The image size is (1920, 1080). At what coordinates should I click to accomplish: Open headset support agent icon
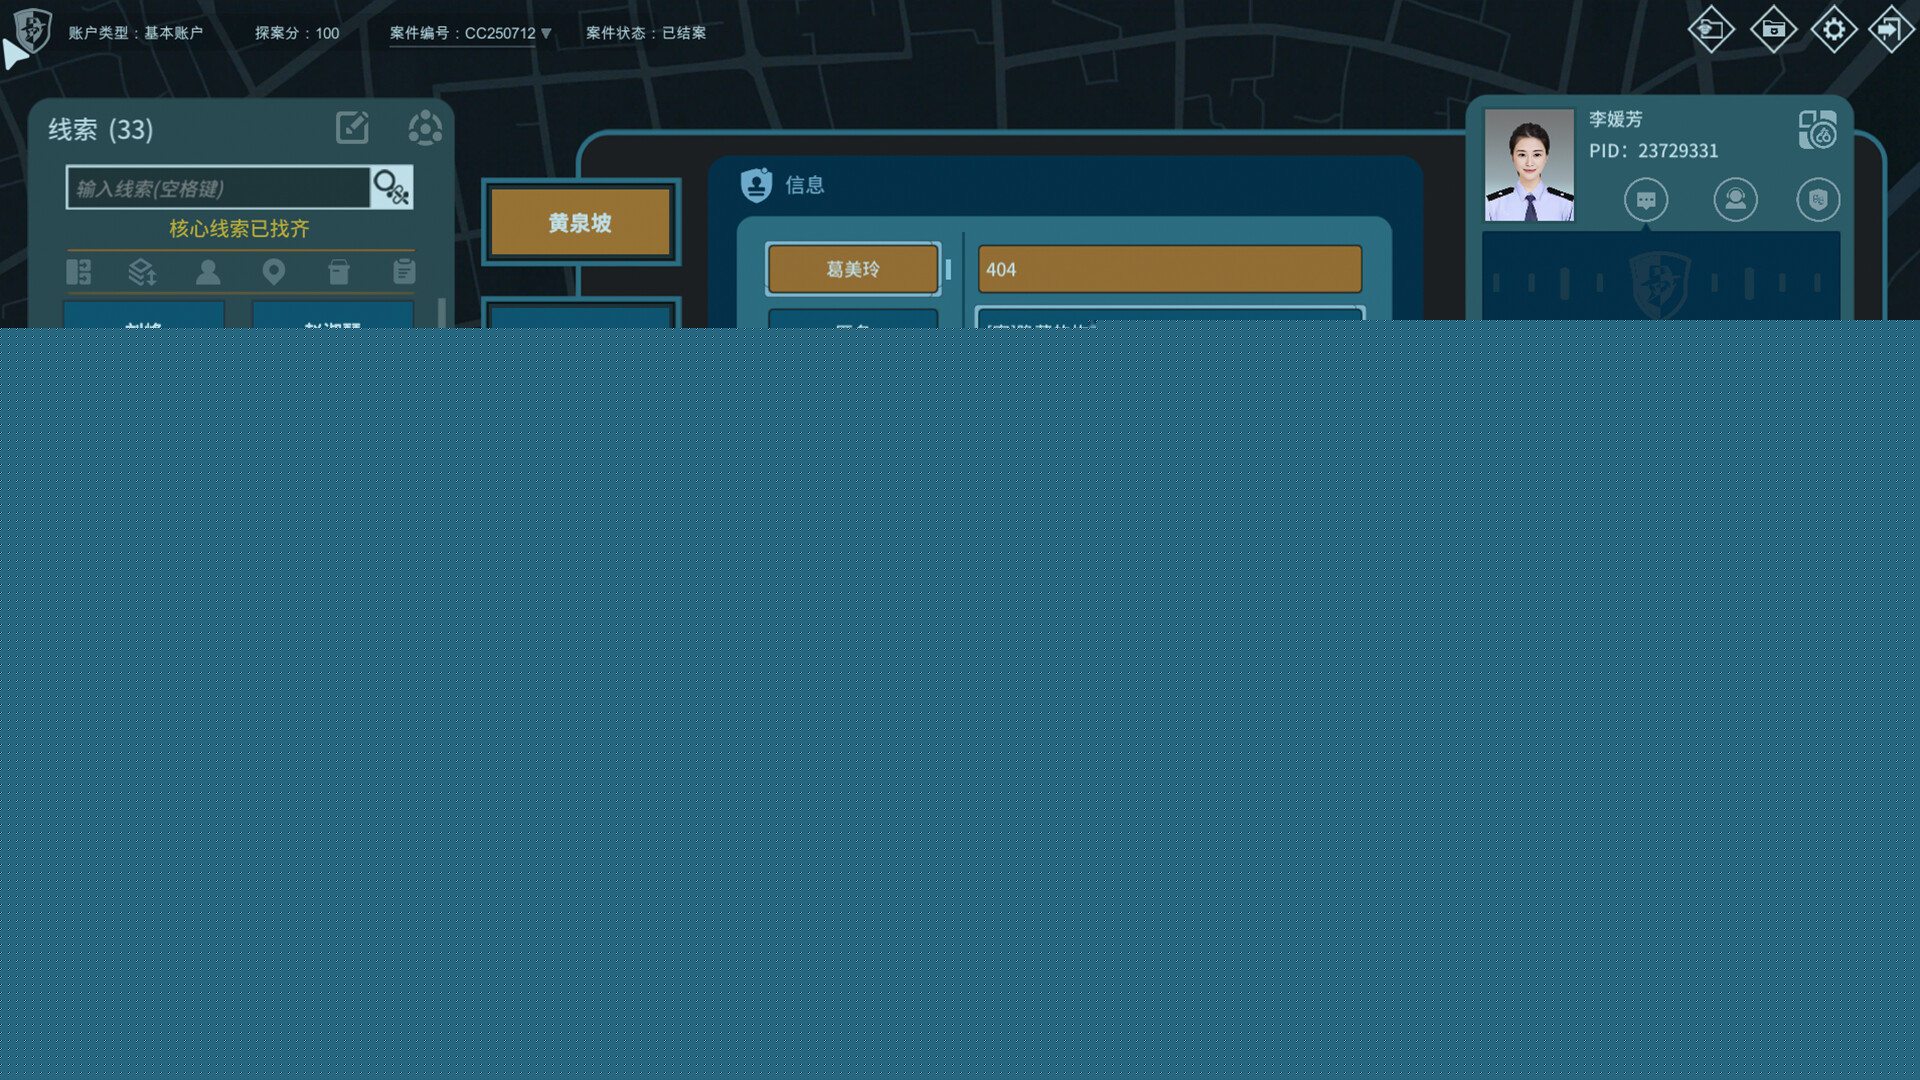click(1735, 200)
